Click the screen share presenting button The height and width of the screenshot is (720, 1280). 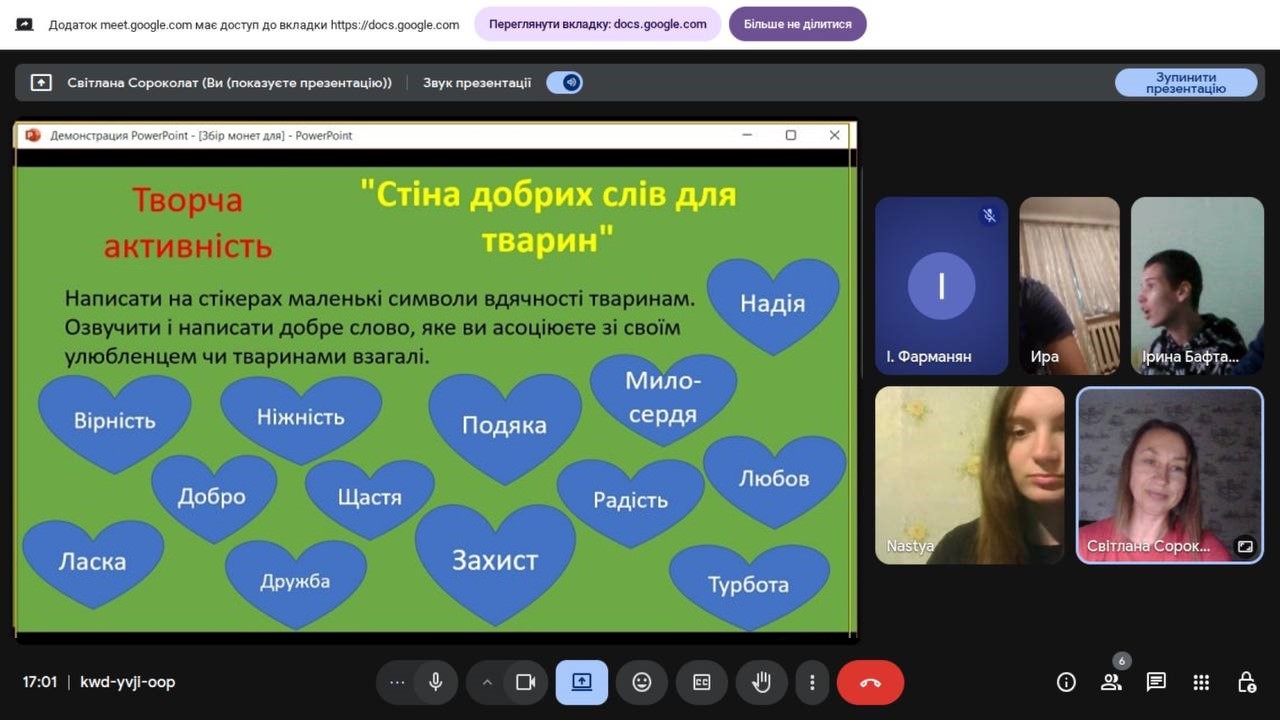click(582, 682)
